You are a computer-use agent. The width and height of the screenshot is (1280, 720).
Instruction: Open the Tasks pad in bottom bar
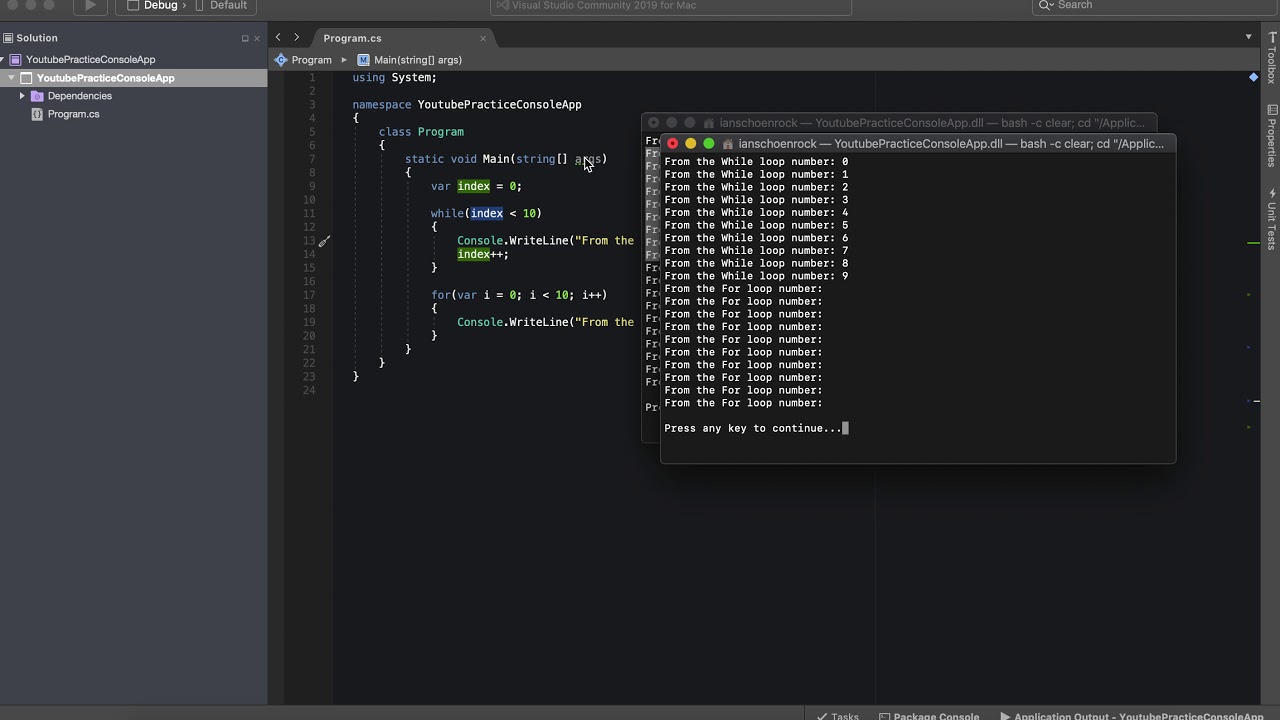click(x=838, y=714)
